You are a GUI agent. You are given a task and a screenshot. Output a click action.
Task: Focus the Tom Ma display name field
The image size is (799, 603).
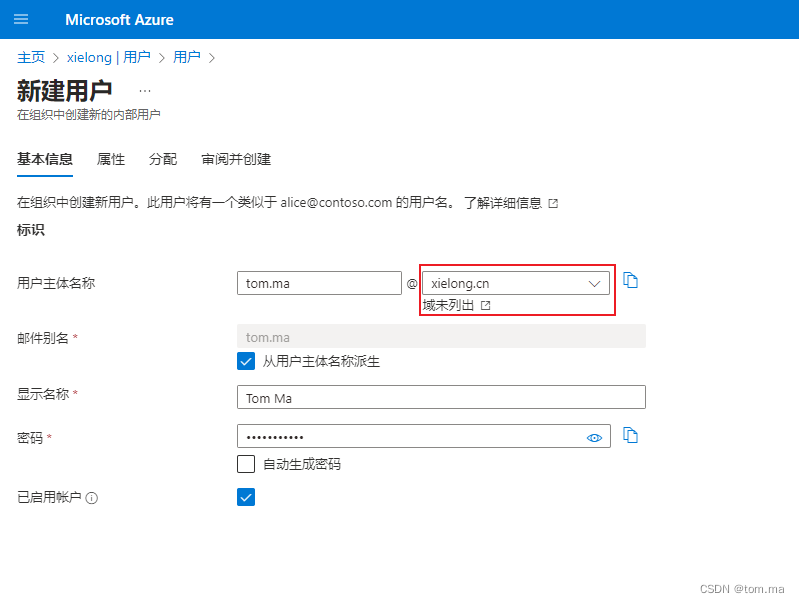tap(441, 397)
